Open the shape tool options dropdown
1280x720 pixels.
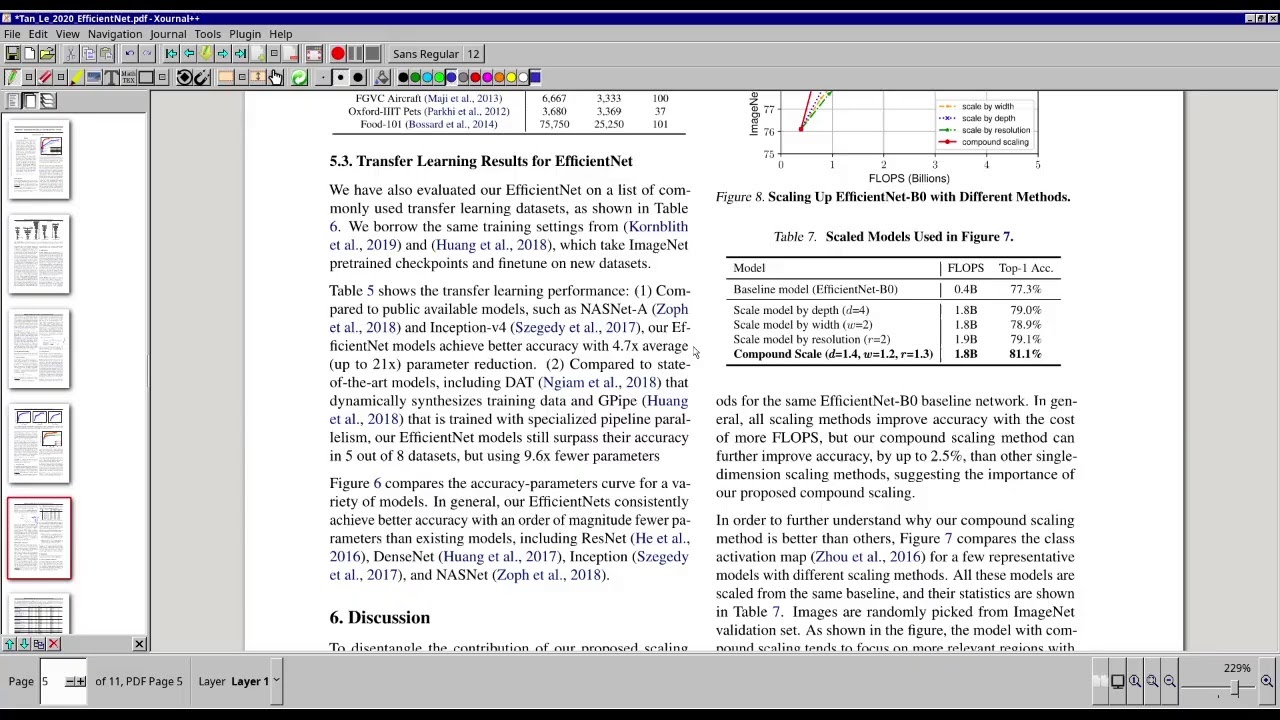pos(162,77)
